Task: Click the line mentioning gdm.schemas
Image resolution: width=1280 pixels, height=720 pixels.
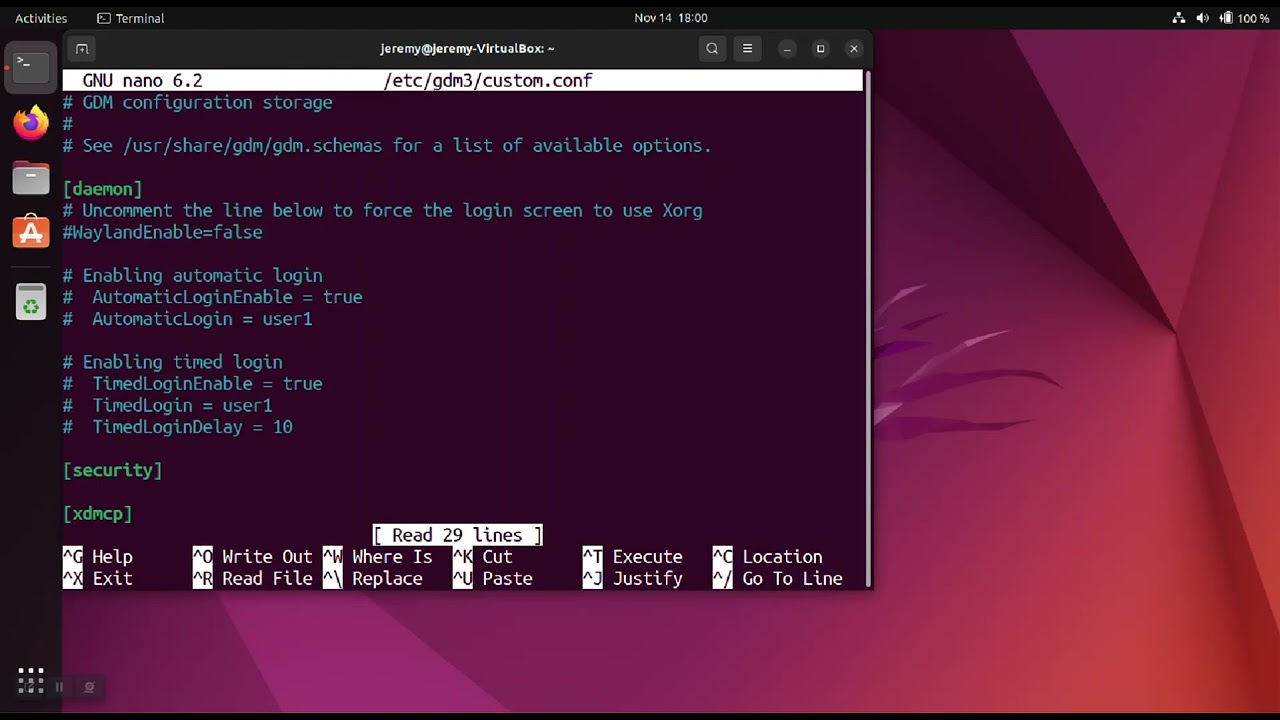Action: click(x=388, y=146)
